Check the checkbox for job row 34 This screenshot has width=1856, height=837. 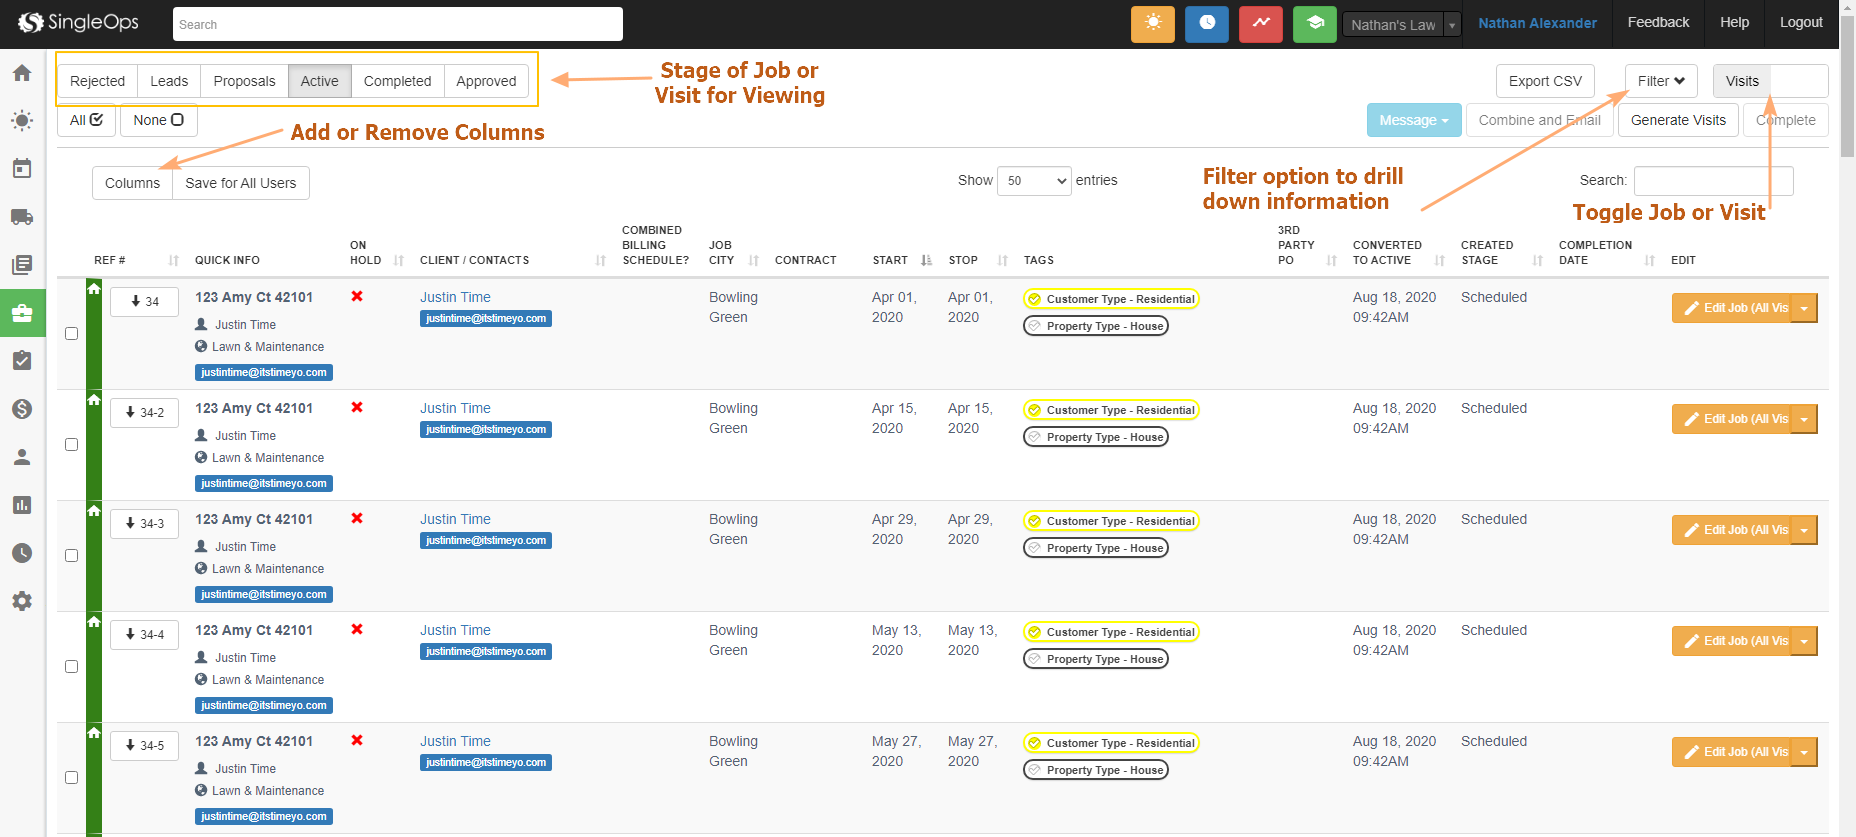coord(71,334)
